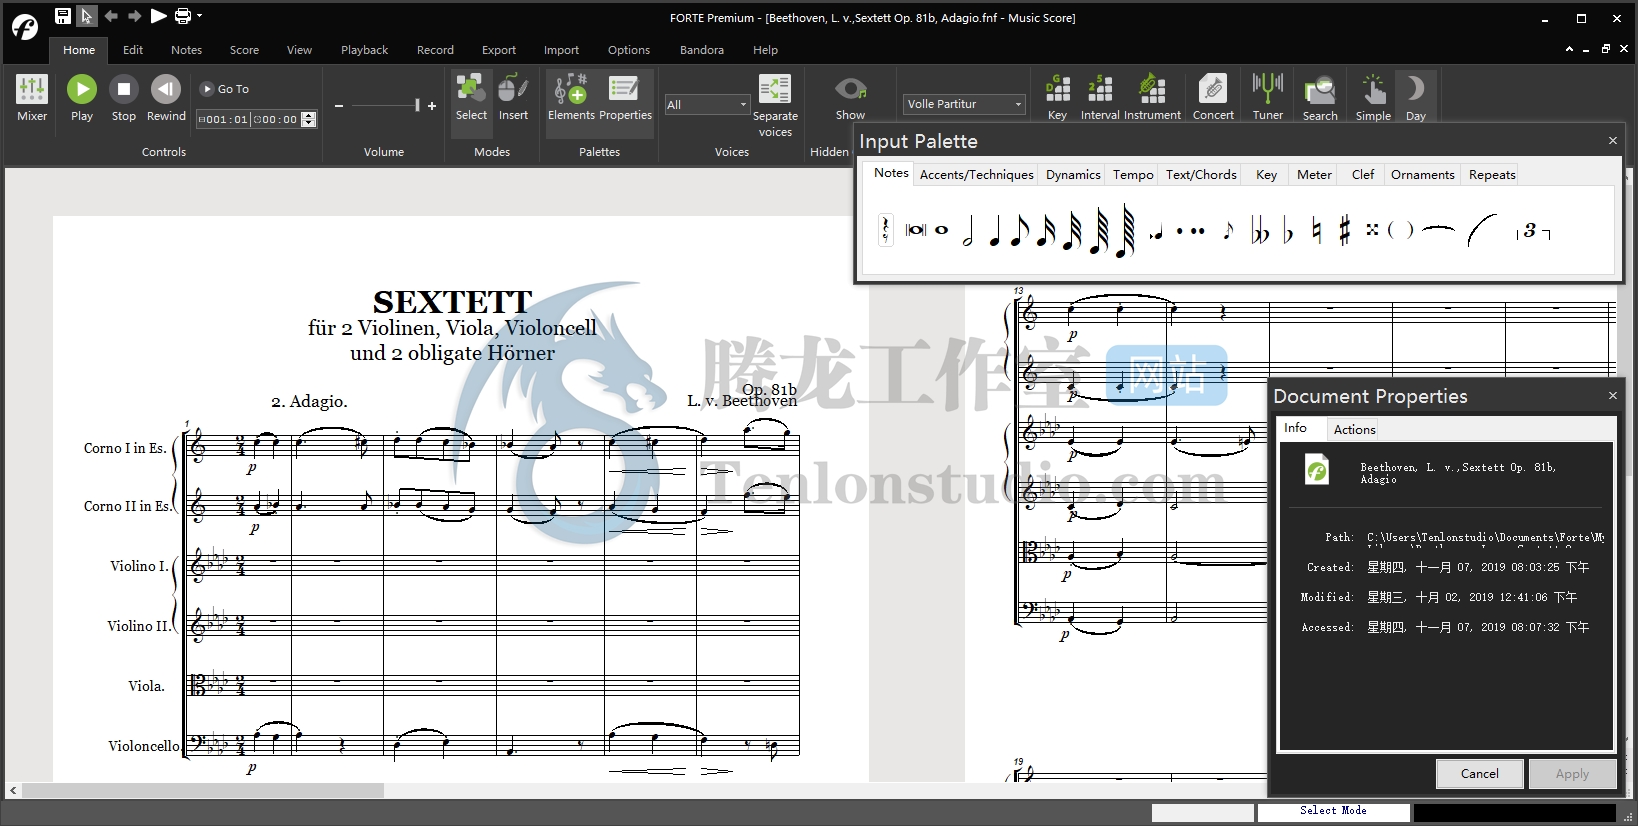Activate Insert mode
Image resolution: width=1638 pixels, height=826 pixels.
point(513,97)
